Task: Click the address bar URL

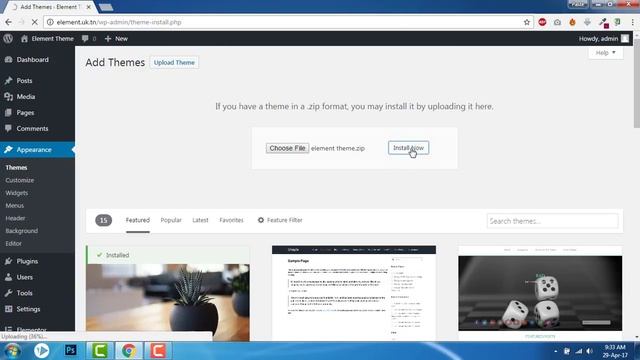Action: pyautogui.click(x=119, y=22)
